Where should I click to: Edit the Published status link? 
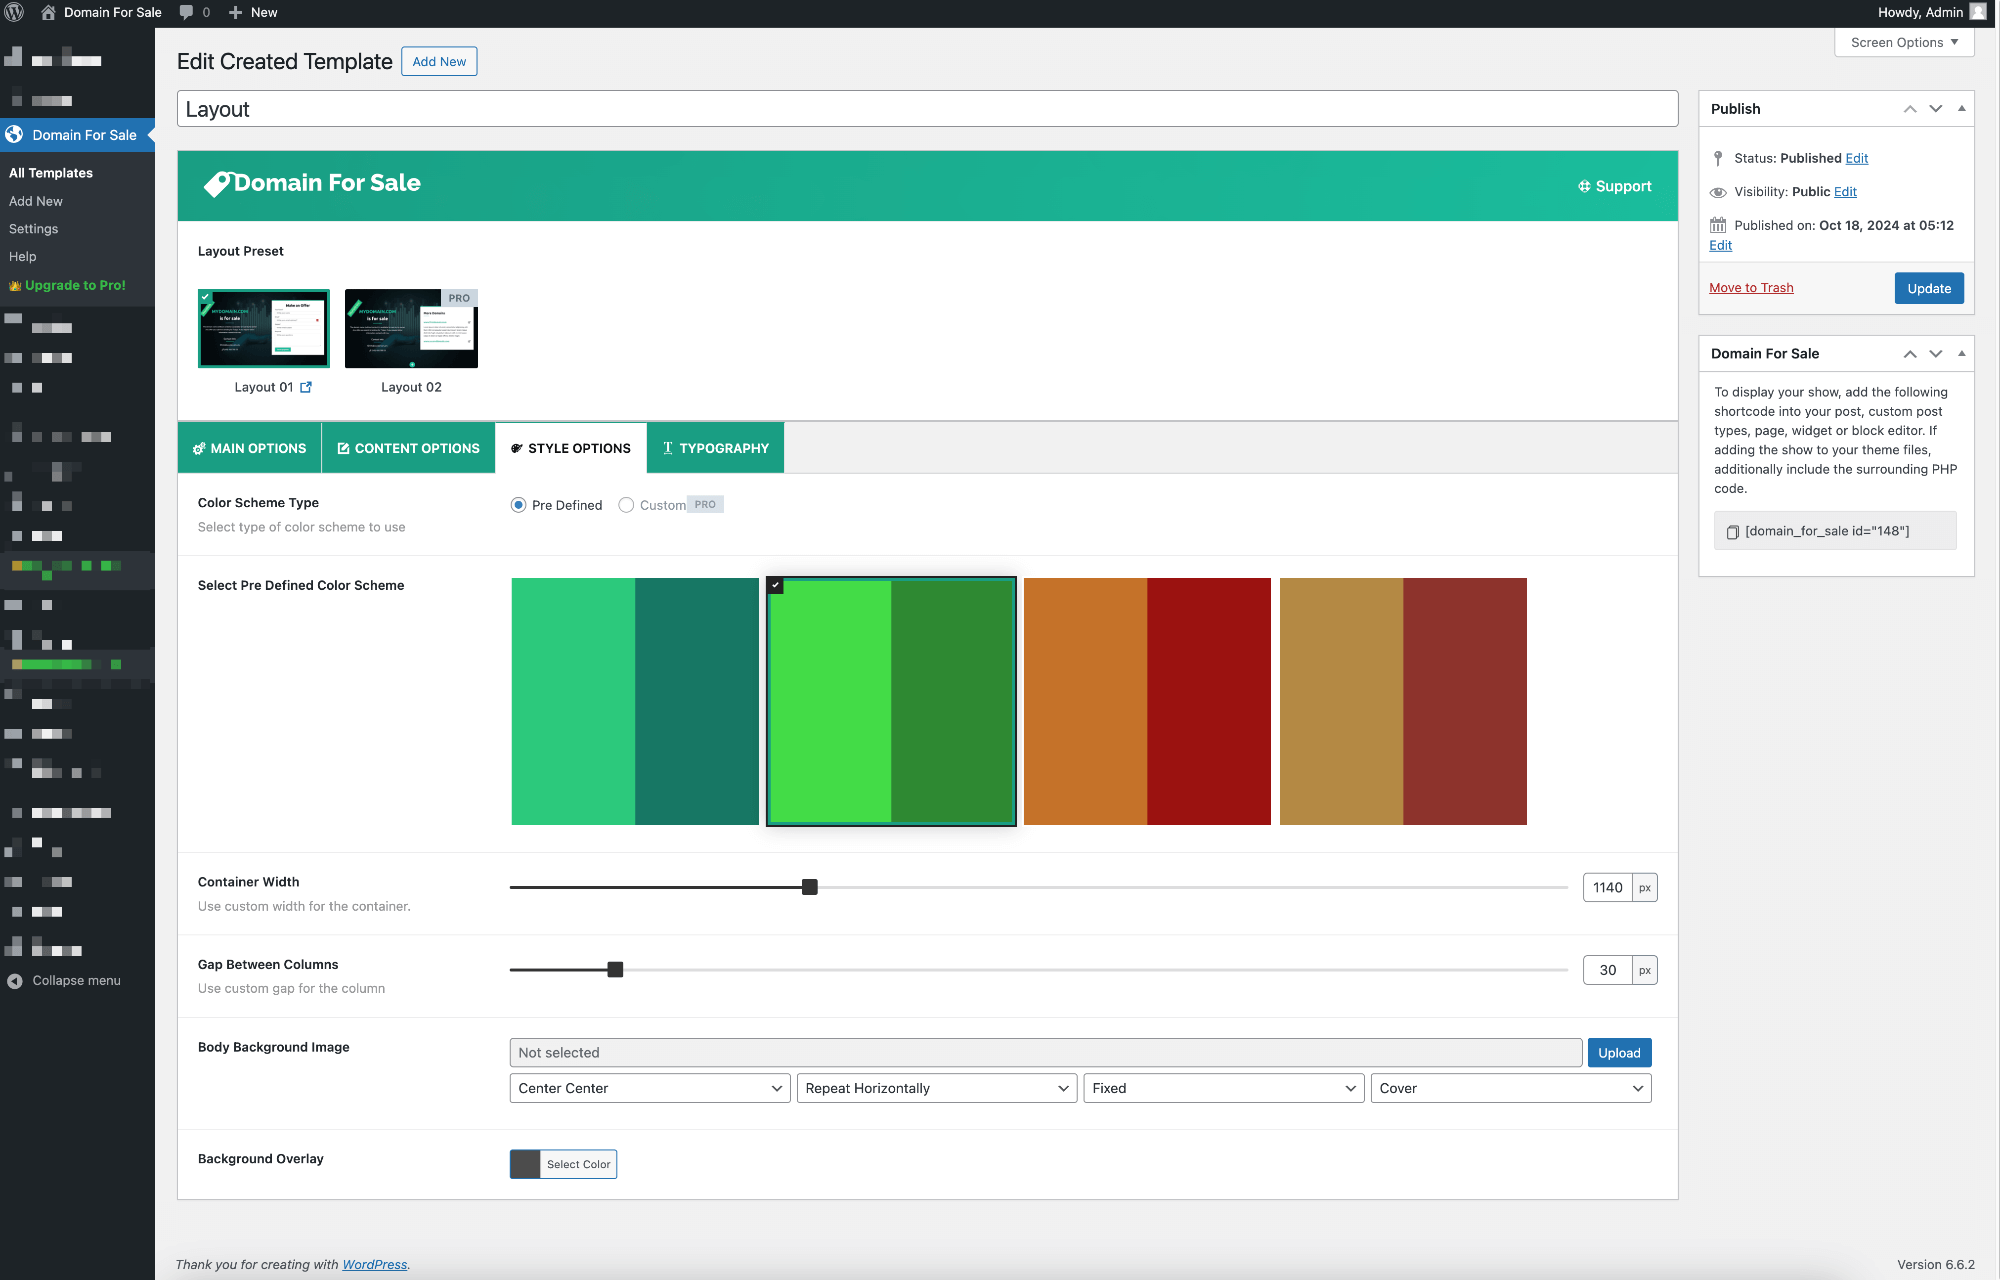point(1857,158)
